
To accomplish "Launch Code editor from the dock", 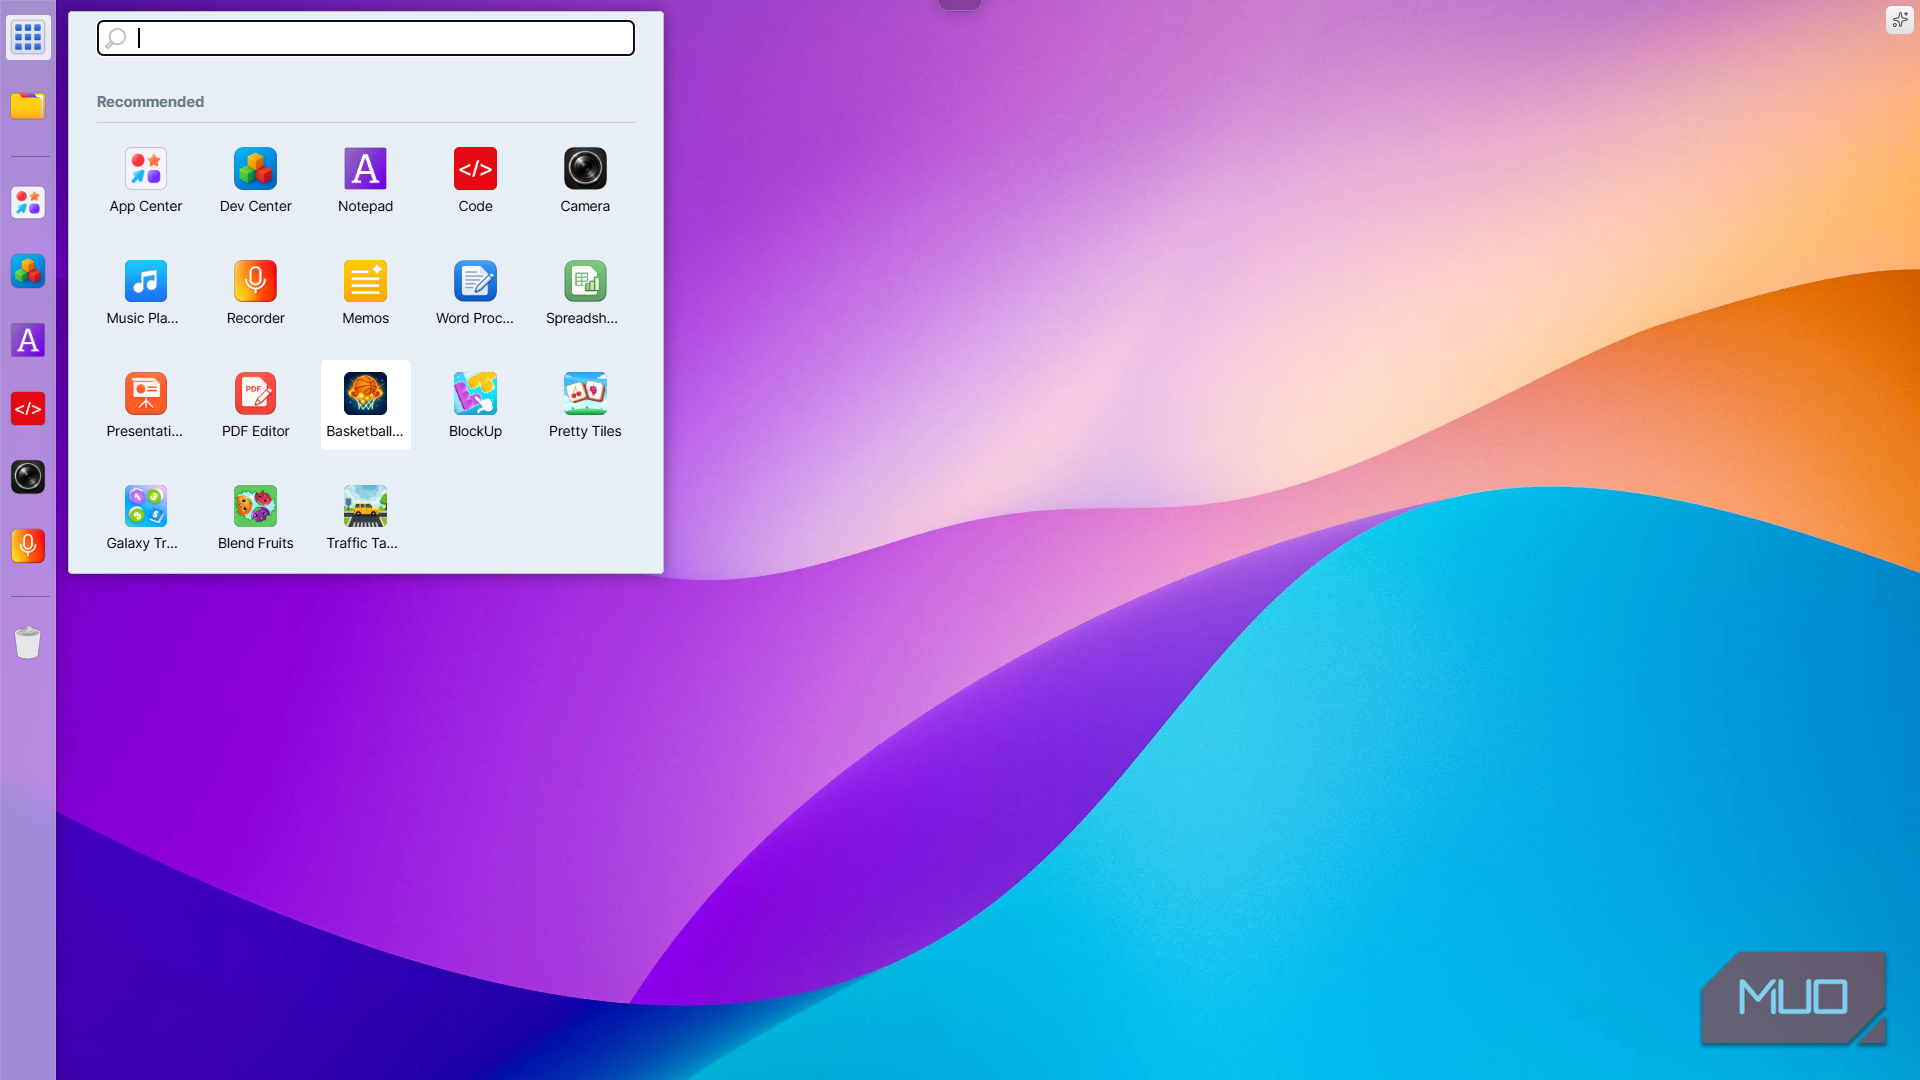I will click(x=28, y=408).
